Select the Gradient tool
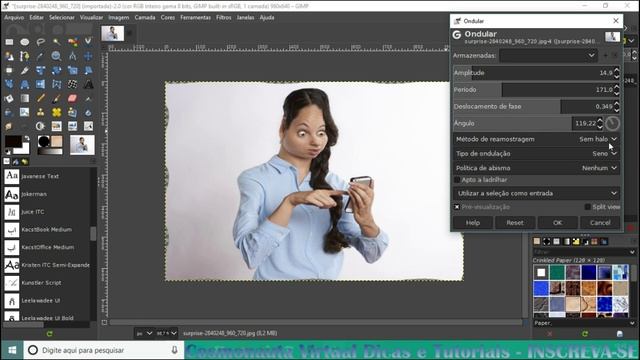This screenshot has width=640, height=360. (24, 98)
